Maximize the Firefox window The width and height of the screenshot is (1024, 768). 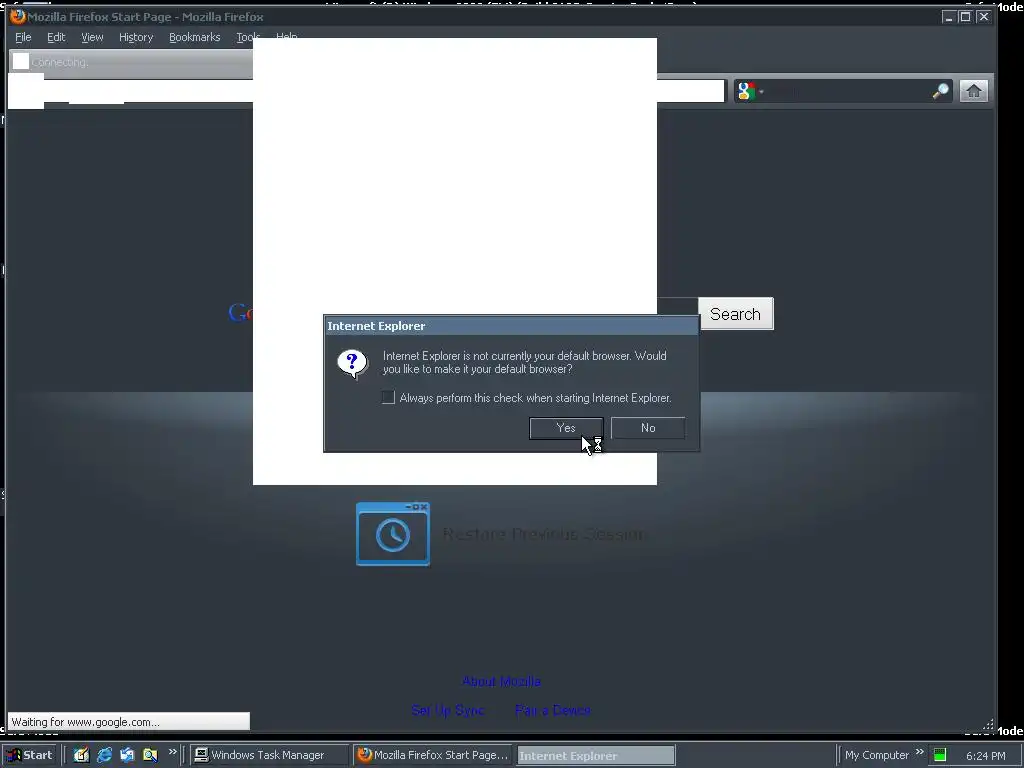(965, 16)
